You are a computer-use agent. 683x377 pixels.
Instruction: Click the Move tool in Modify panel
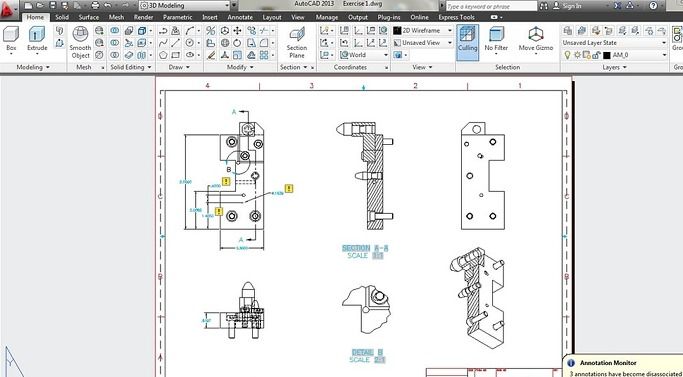pyautogui.click(x=237, y=31)
